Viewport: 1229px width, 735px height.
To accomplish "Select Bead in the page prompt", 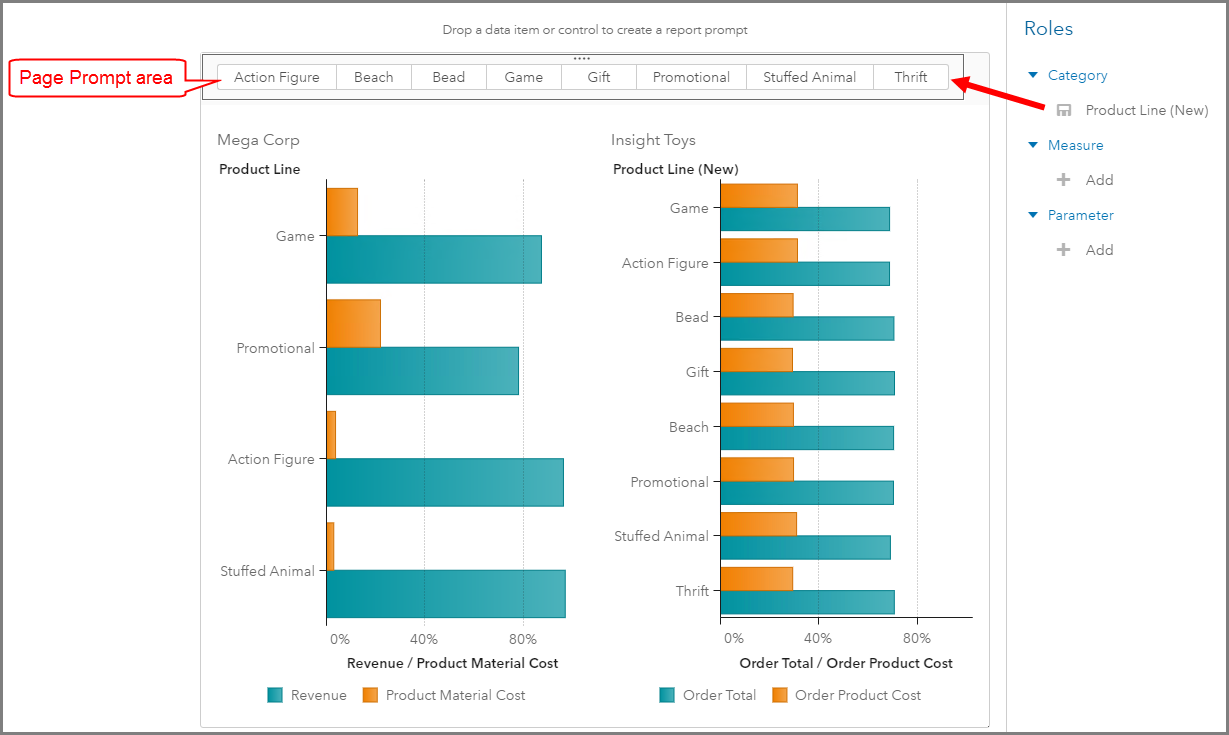I will pos(448,78).
